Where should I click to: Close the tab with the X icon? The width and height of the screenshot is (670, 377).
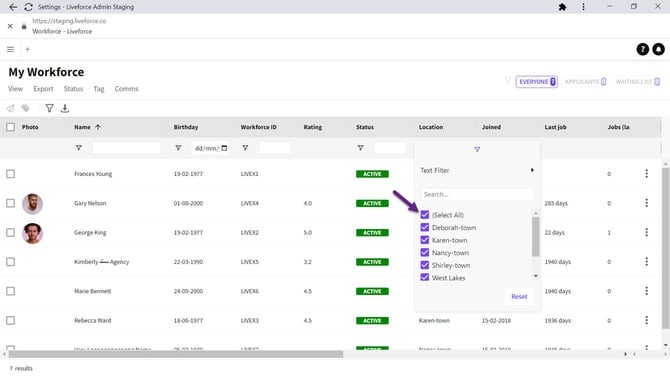[x=10, y=26]
